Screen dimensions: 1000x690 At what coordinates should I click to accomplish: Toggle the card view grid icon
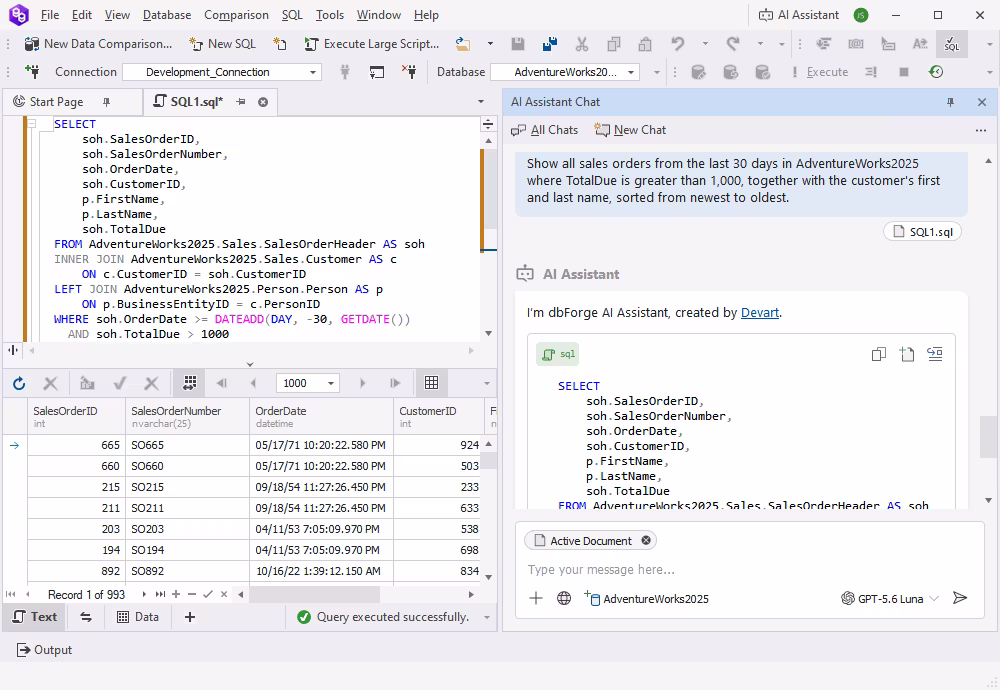[189, 383]
